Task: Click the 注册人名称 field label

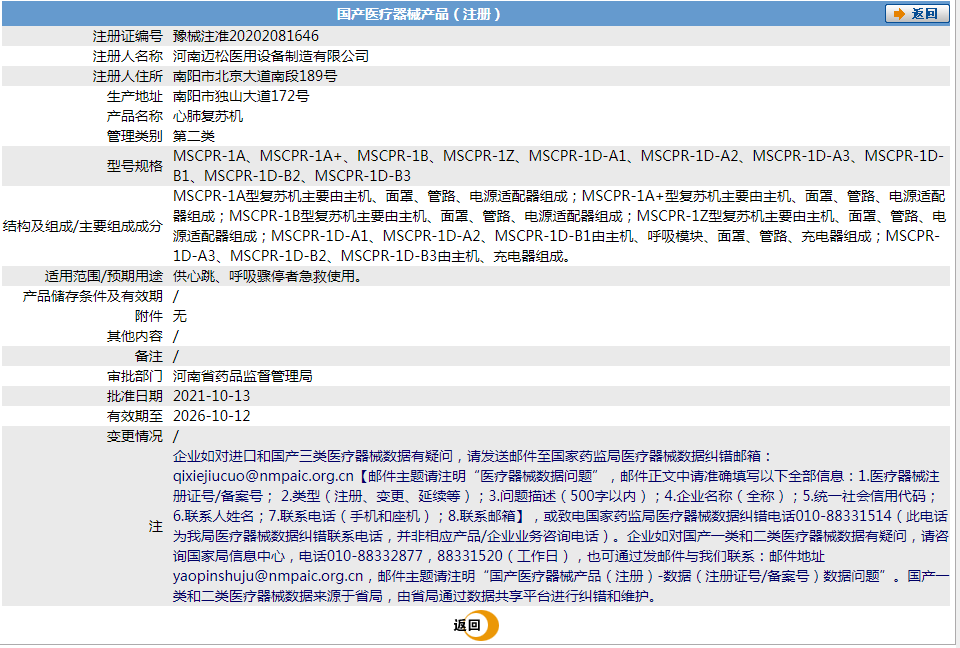Action: (127, 56)
